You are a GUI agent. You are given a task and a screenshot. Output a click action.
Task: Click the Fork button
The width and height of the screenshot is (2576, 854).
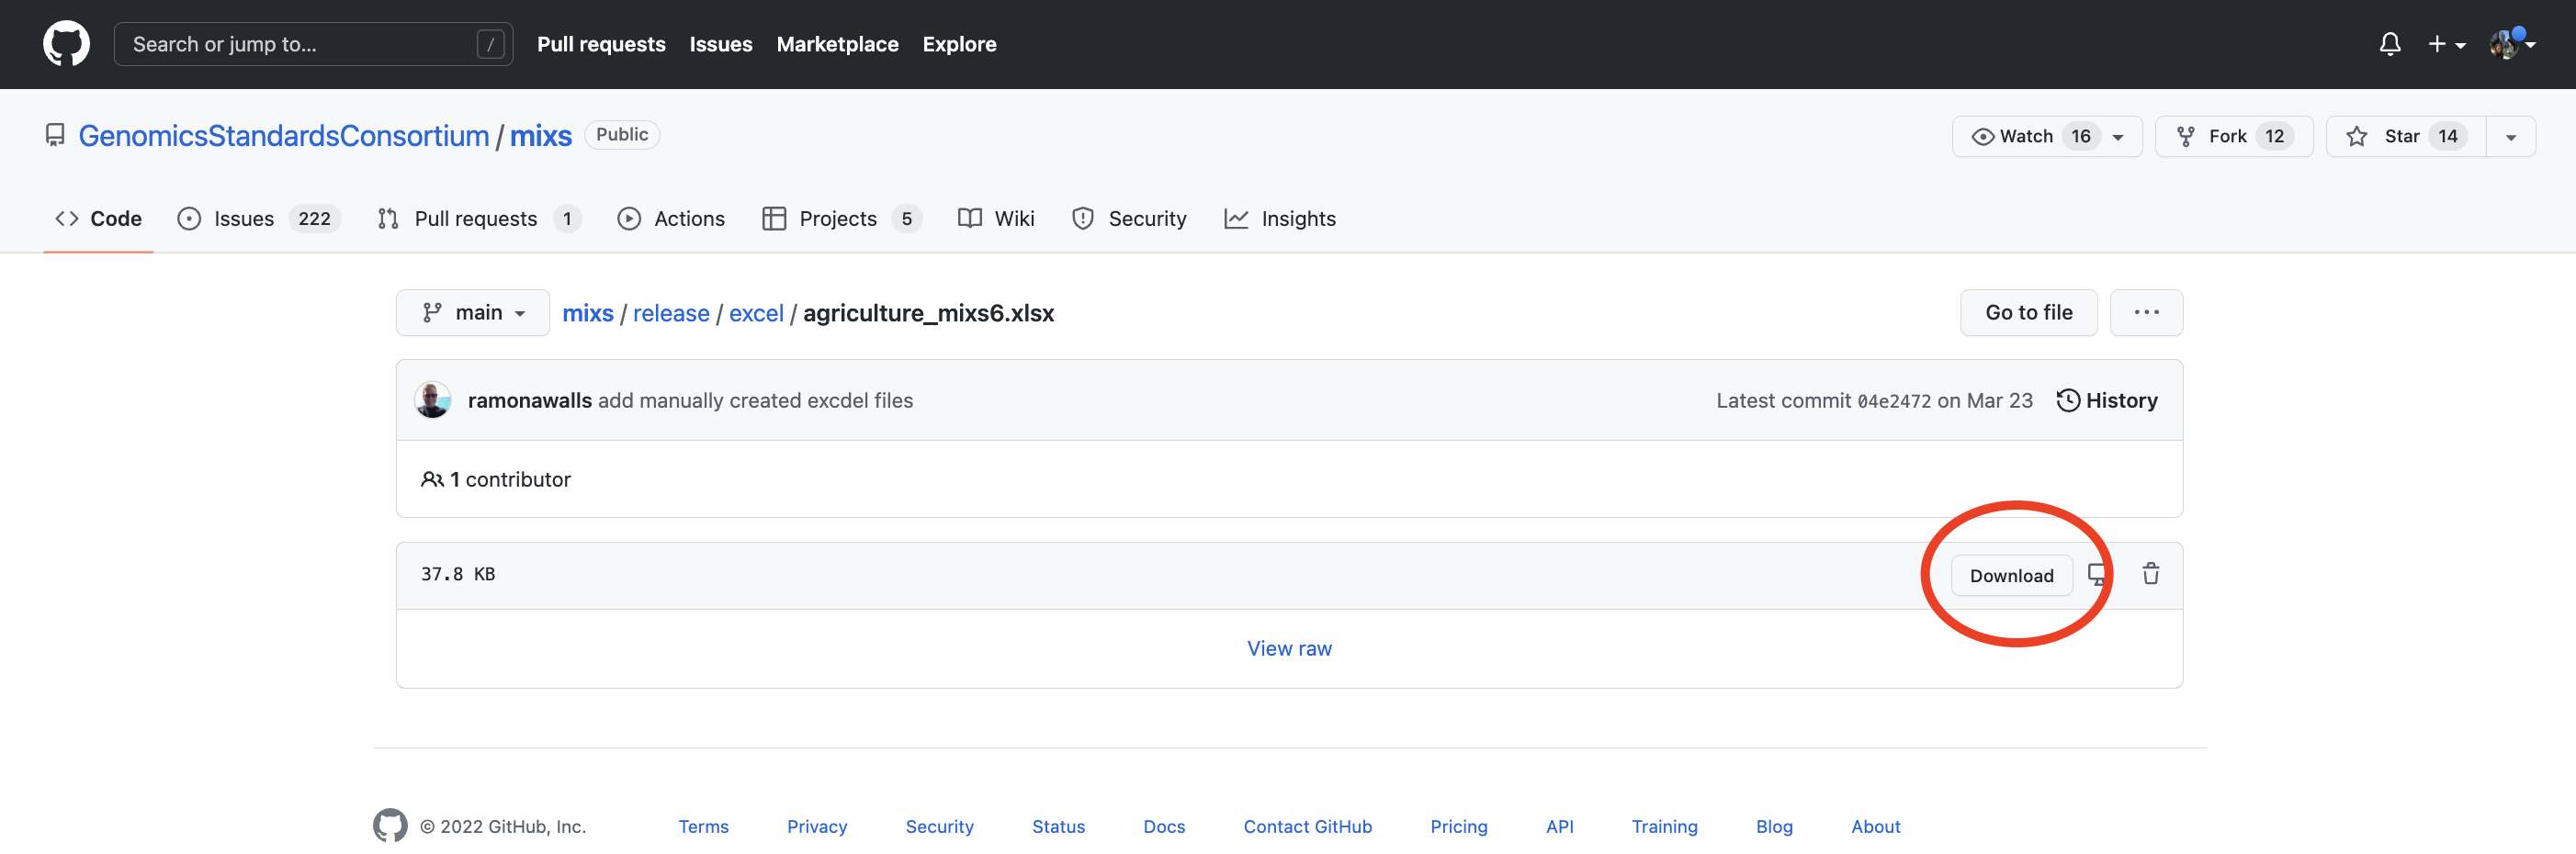2233,136
